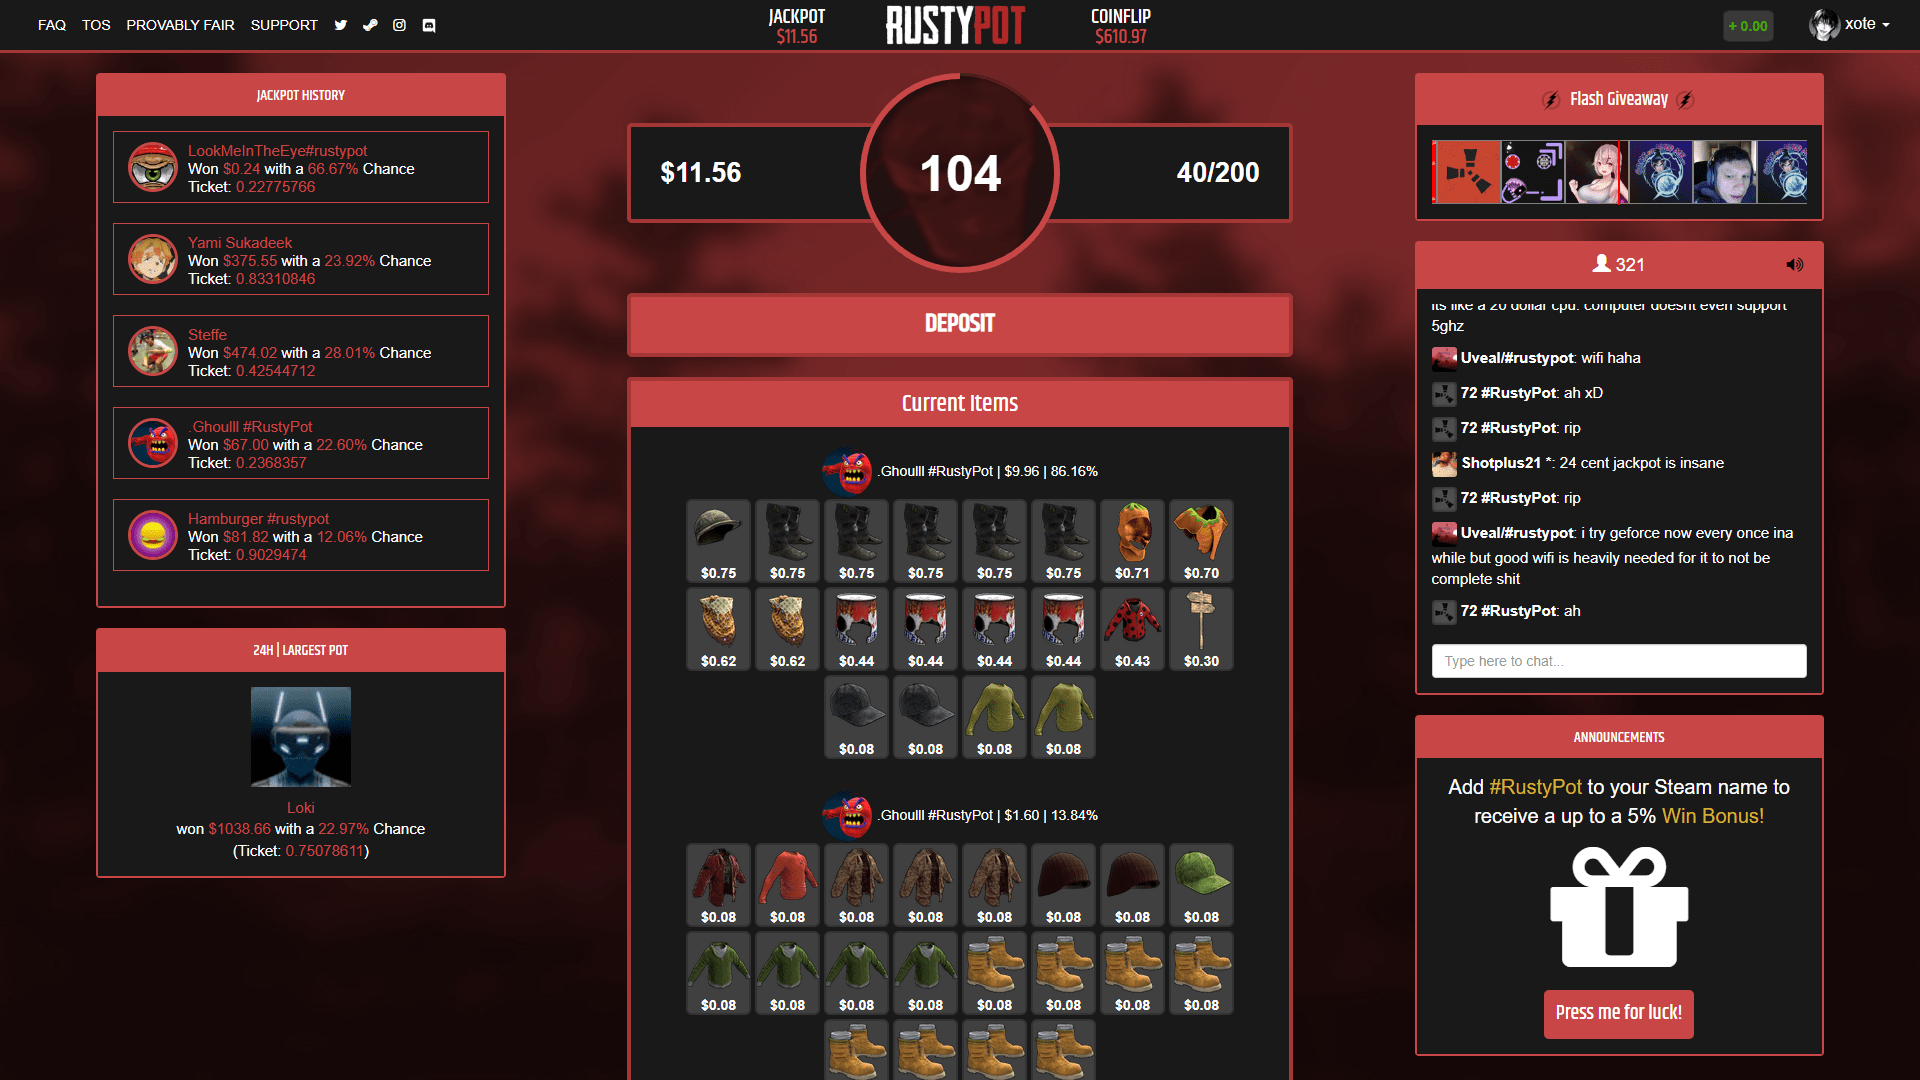The width and height of the screenshot is (1920, 1080).
Task: Open the Support page
Action: coord(284,22)
